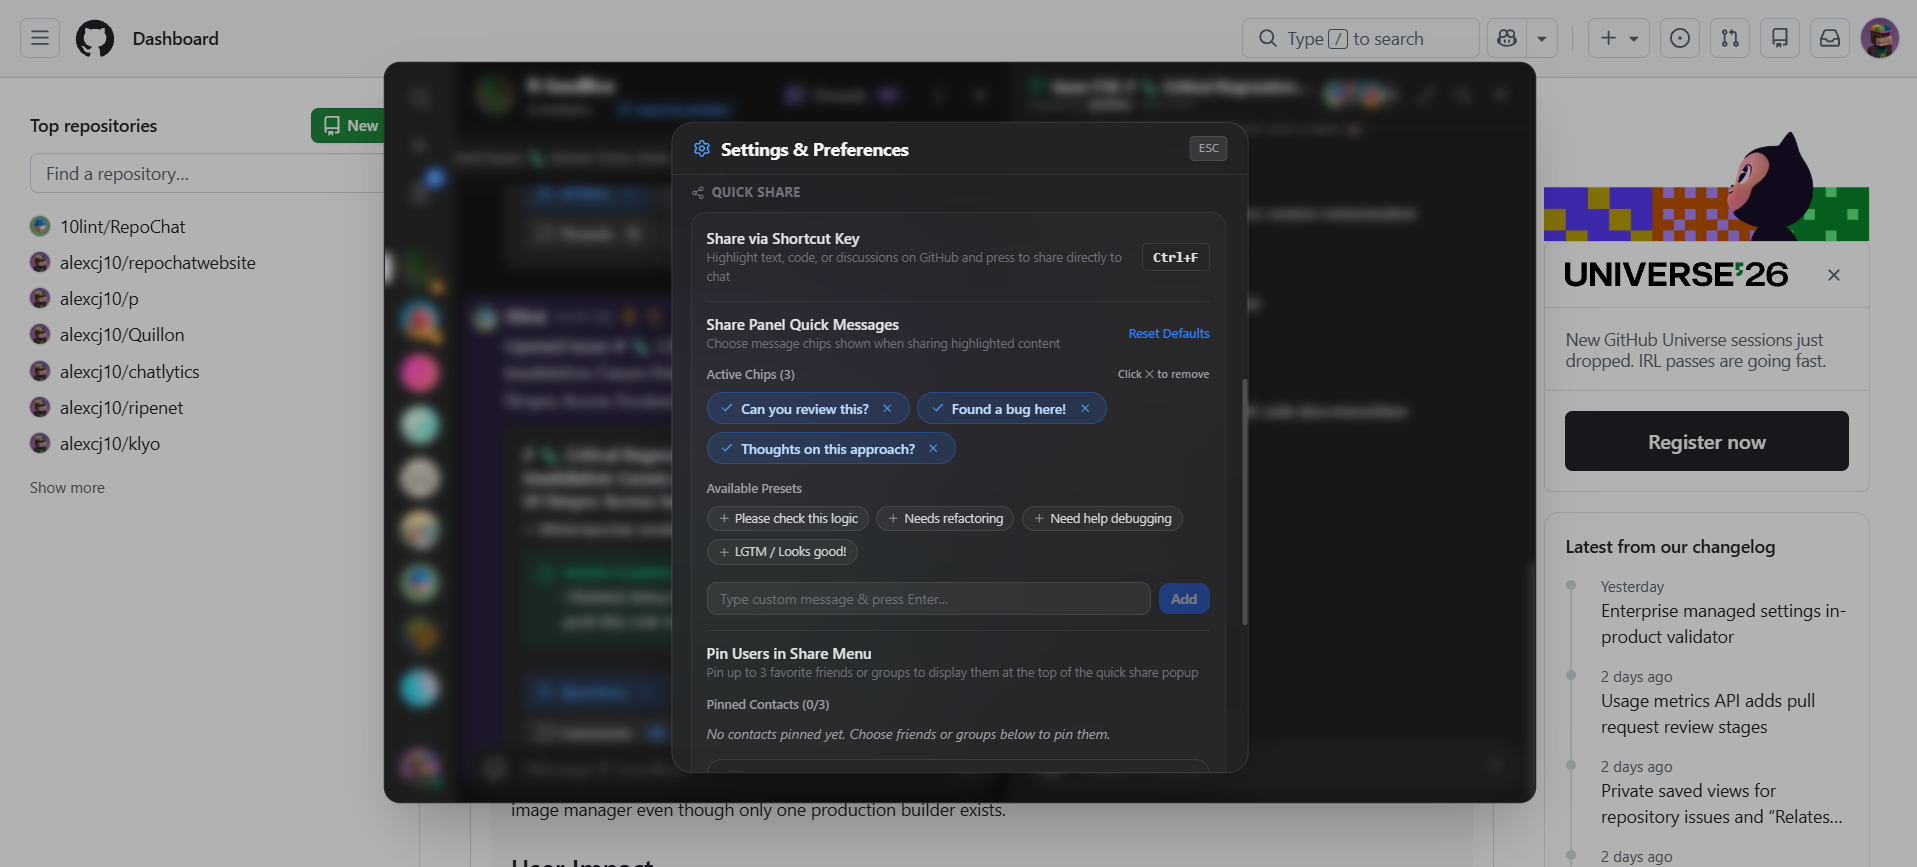Click the Settings & Preferences gear icon
This screenshot has width=1917, height=867.
[702, 149]
